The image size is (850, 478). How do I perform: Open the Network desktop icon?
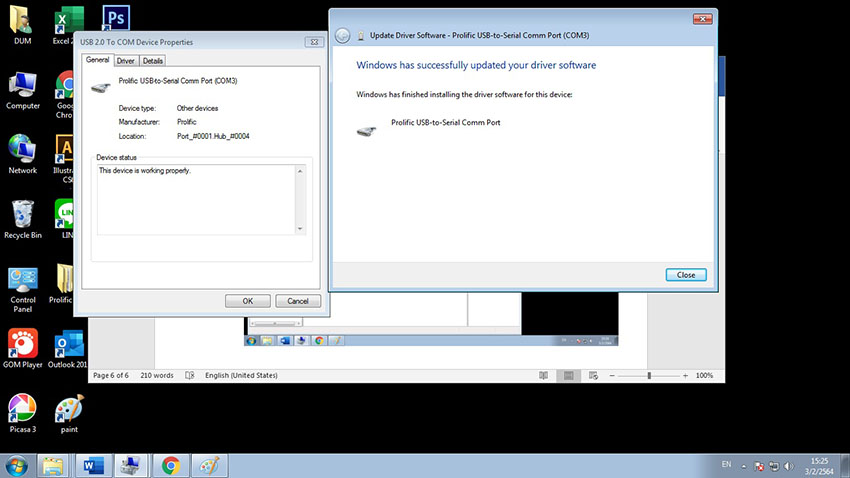[22, 154]
